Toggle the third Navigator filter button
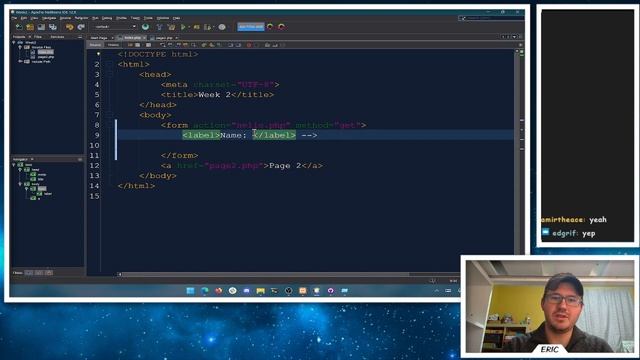The height and width of the screenshot is (360, 640). point(49,273)
